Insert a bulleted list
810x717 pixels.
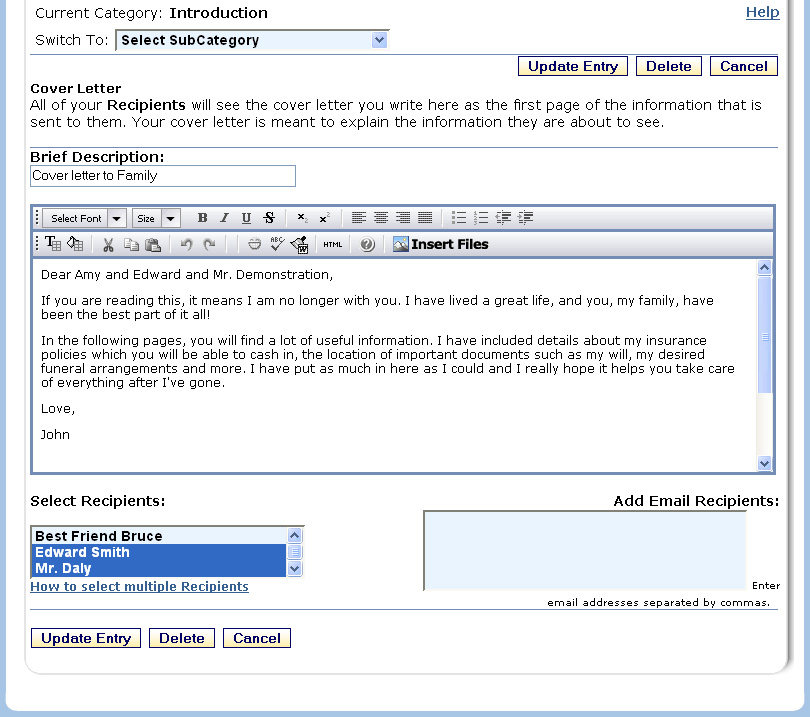[459, 218]
